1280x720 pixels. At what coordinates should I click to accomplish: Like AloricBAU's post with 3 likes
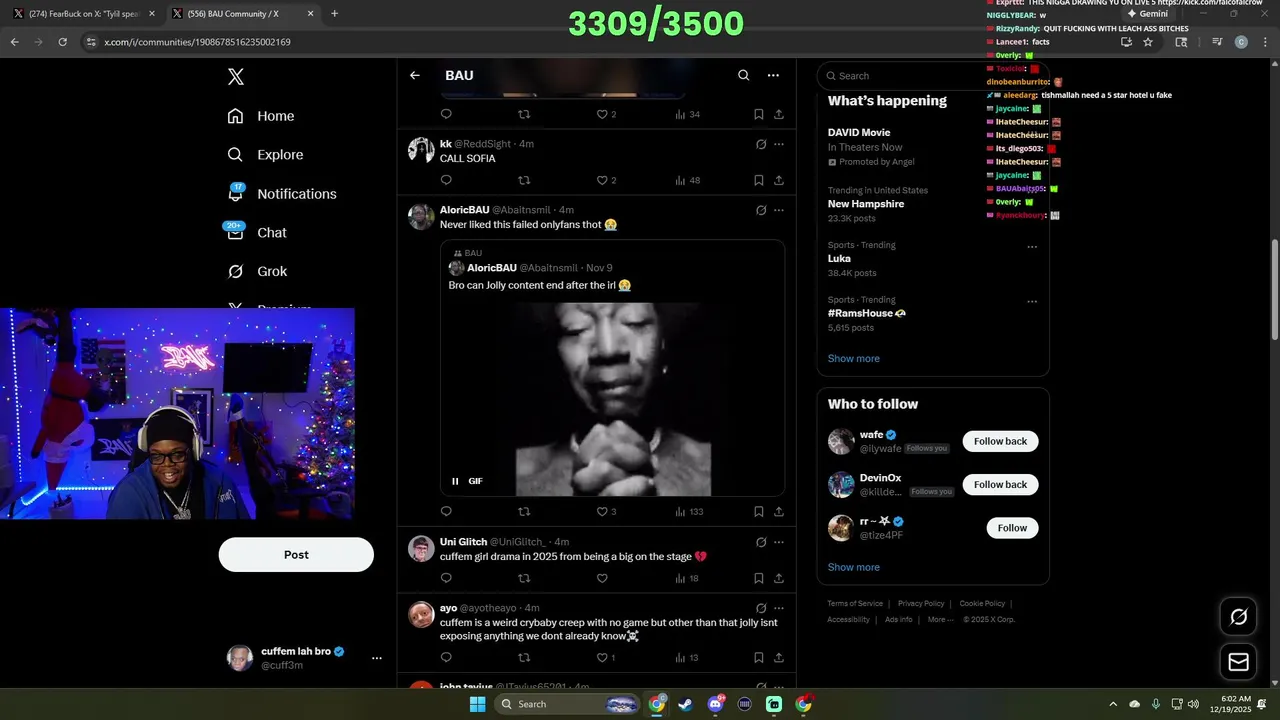click(x=605, y=511)
